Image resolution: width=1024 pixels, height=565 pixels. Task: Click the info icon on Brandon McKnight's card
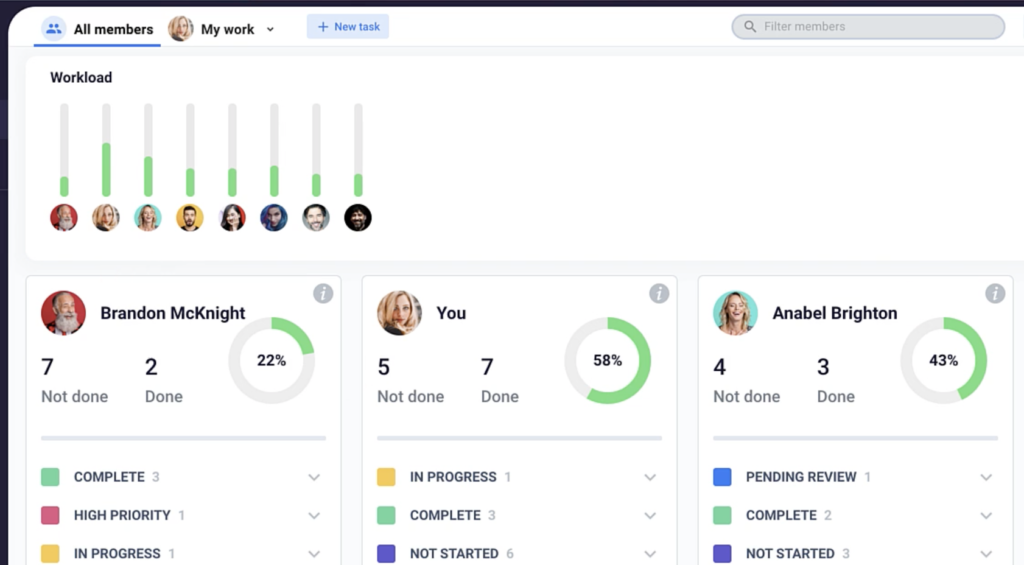click(323, 293)
